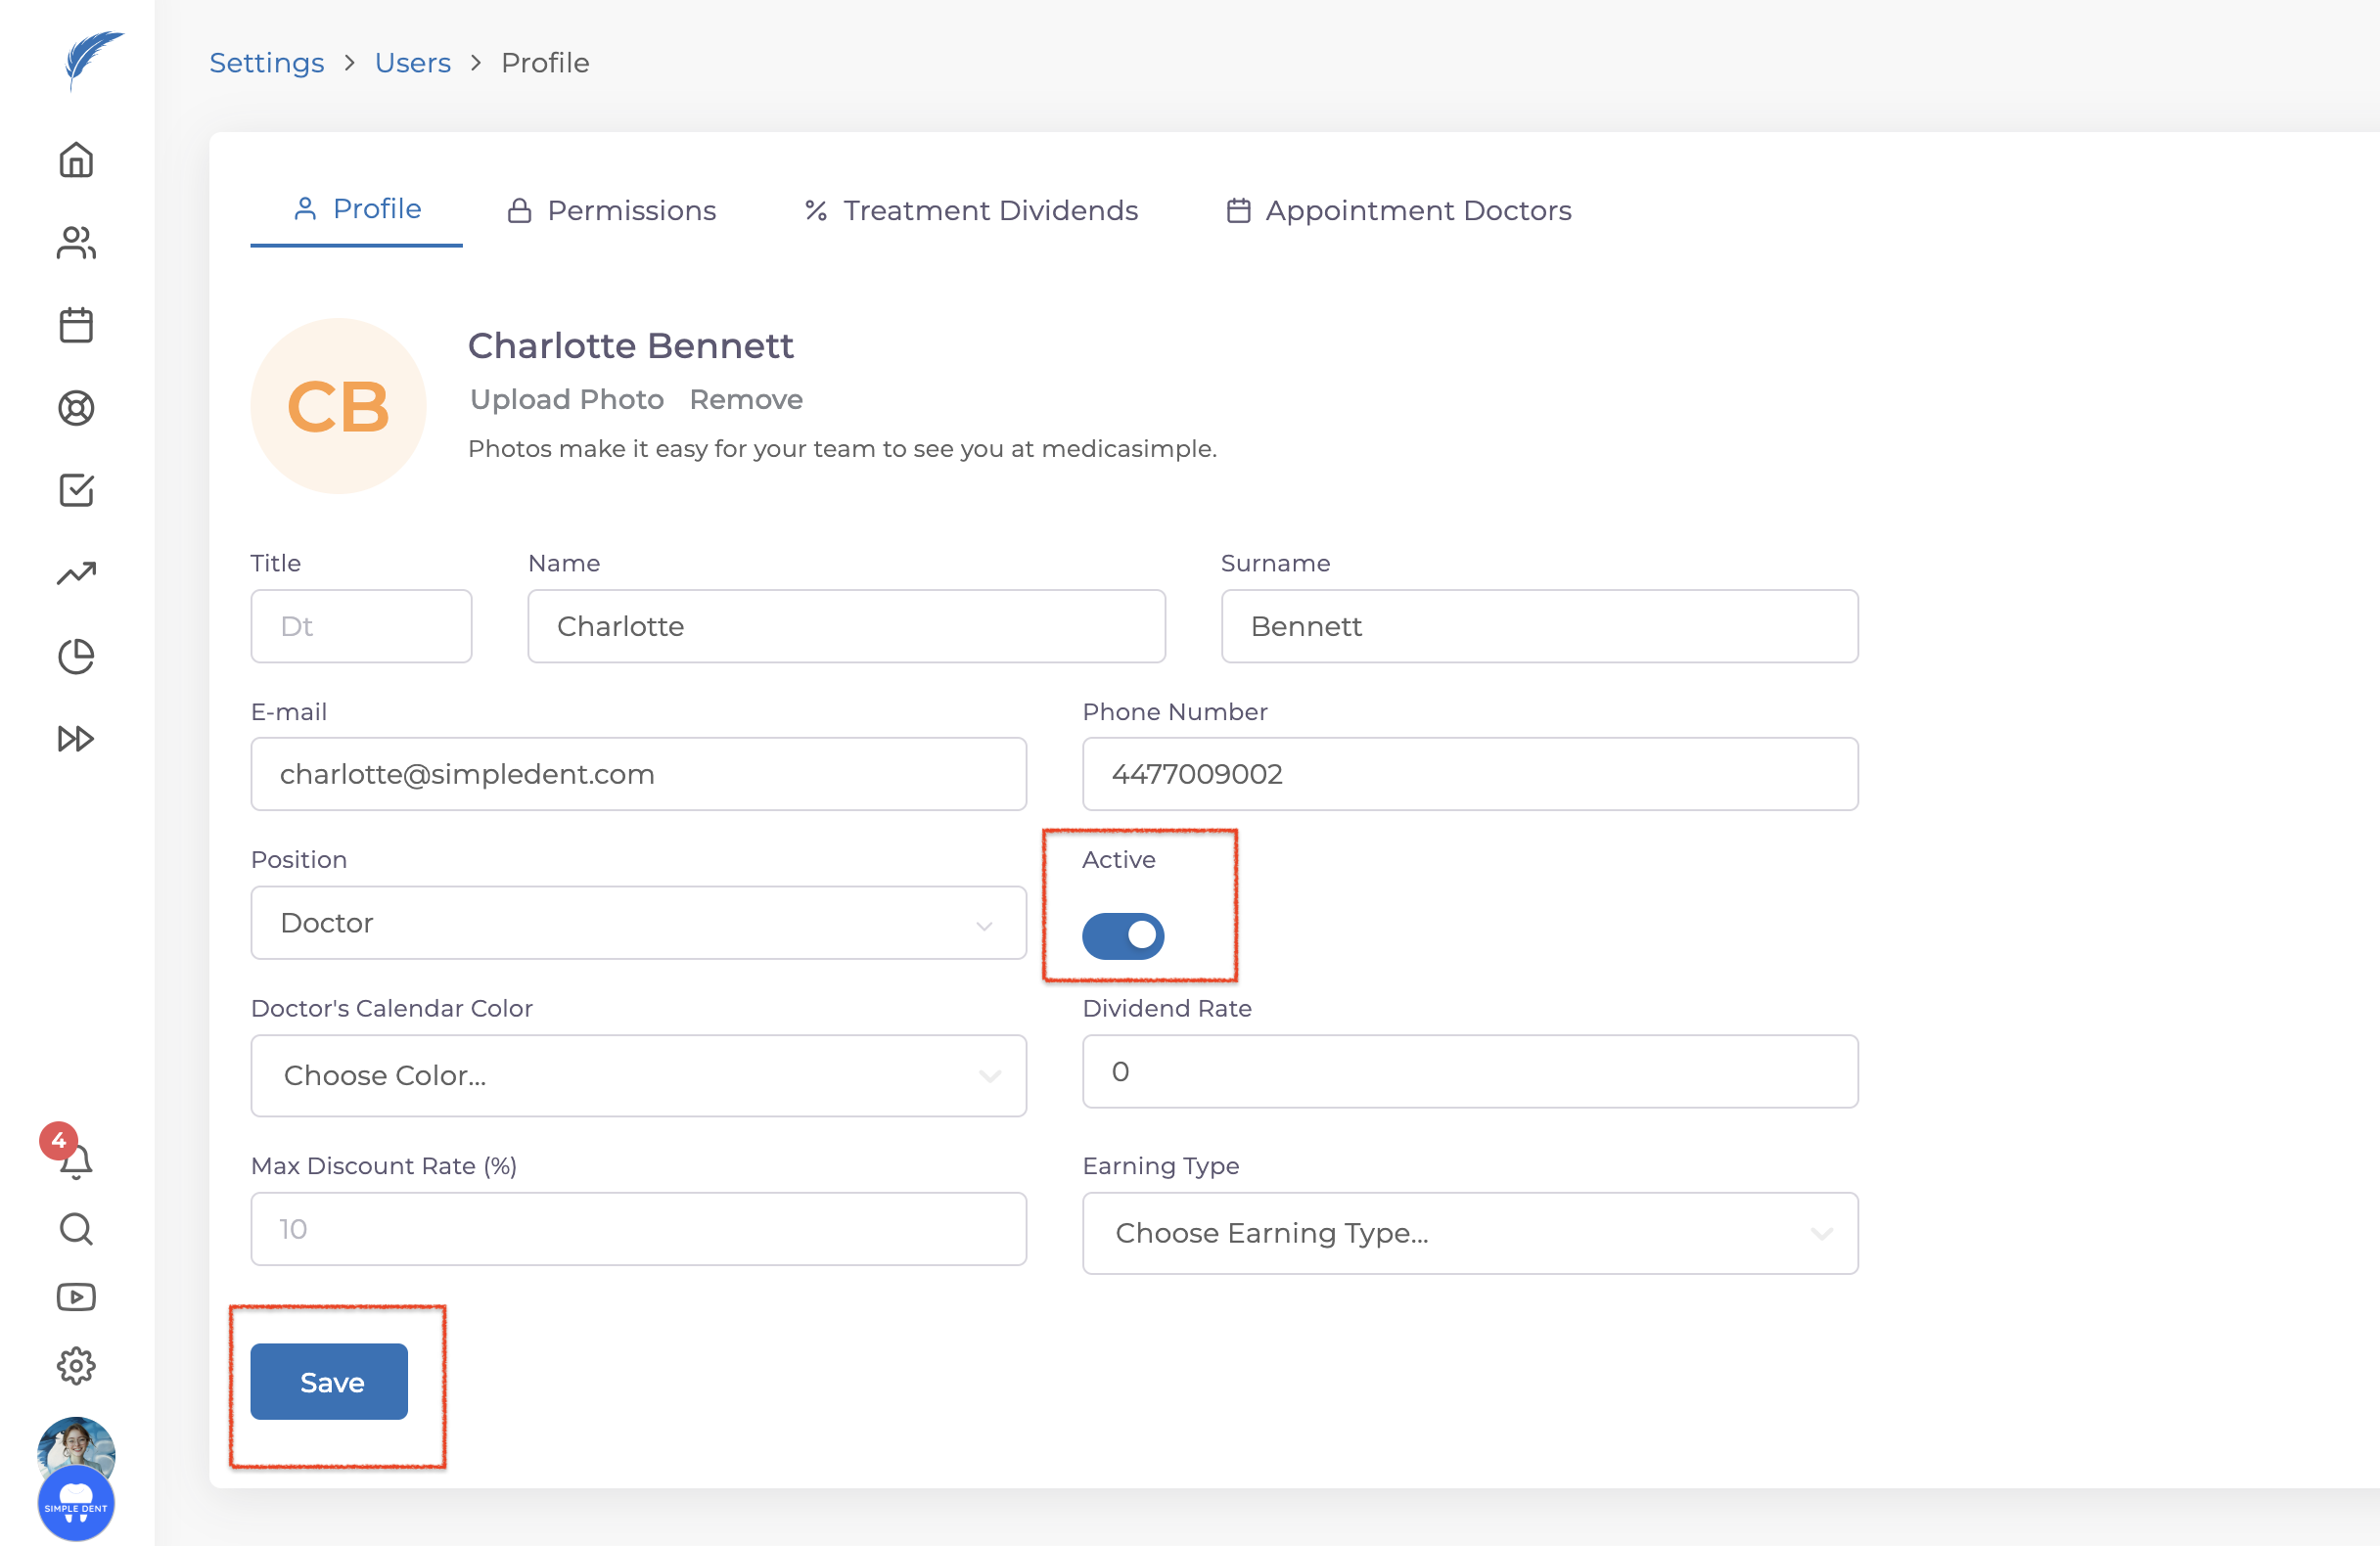
Task: Open the calendar icon in sidebar
Action: pos(76,325)
